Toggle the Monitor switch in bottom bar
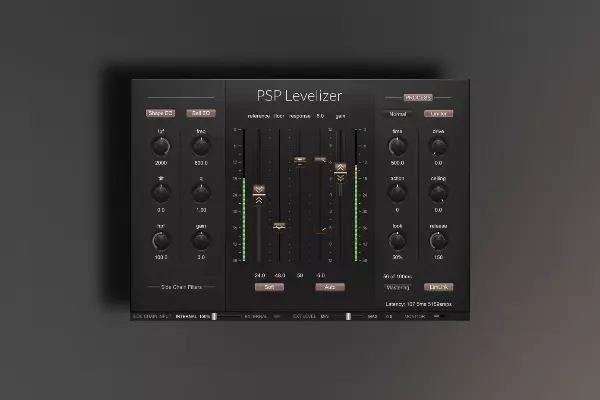The width and height of the screenshot is (600, 400). 439,317
